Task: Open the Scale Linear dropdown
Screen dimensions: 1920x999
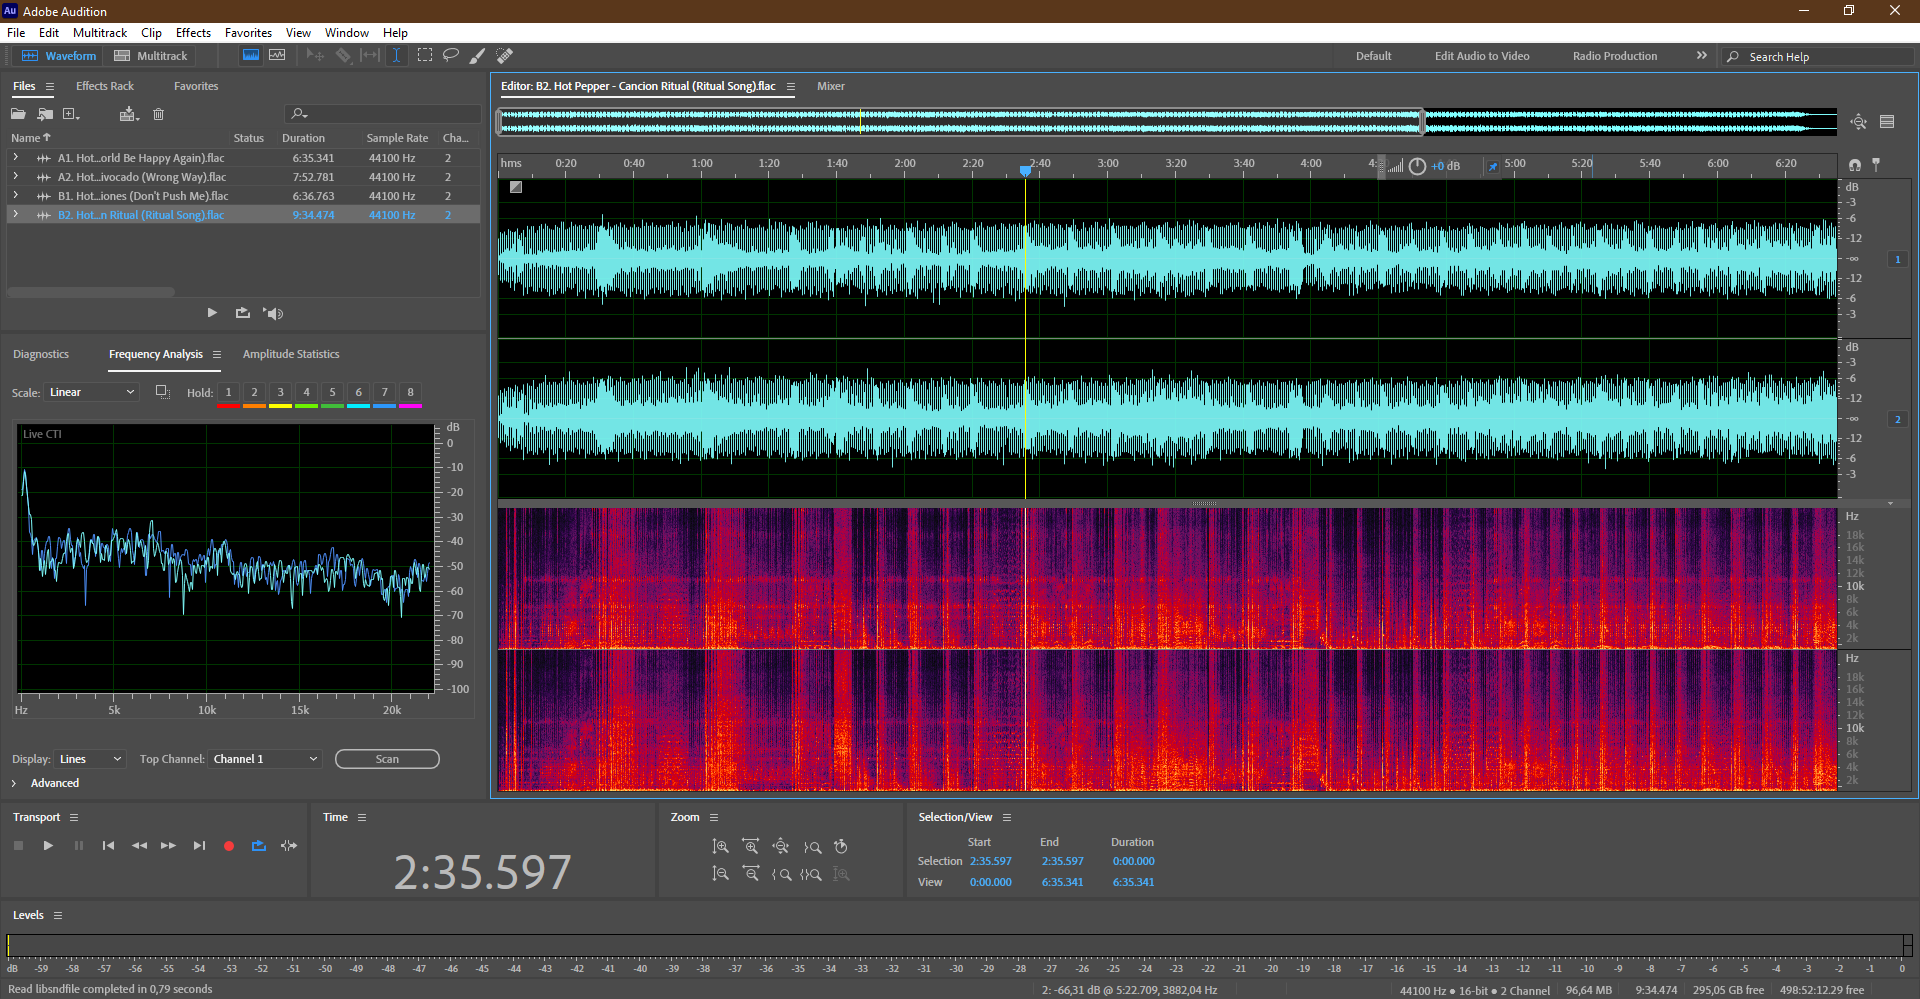Action: point(90,392)
